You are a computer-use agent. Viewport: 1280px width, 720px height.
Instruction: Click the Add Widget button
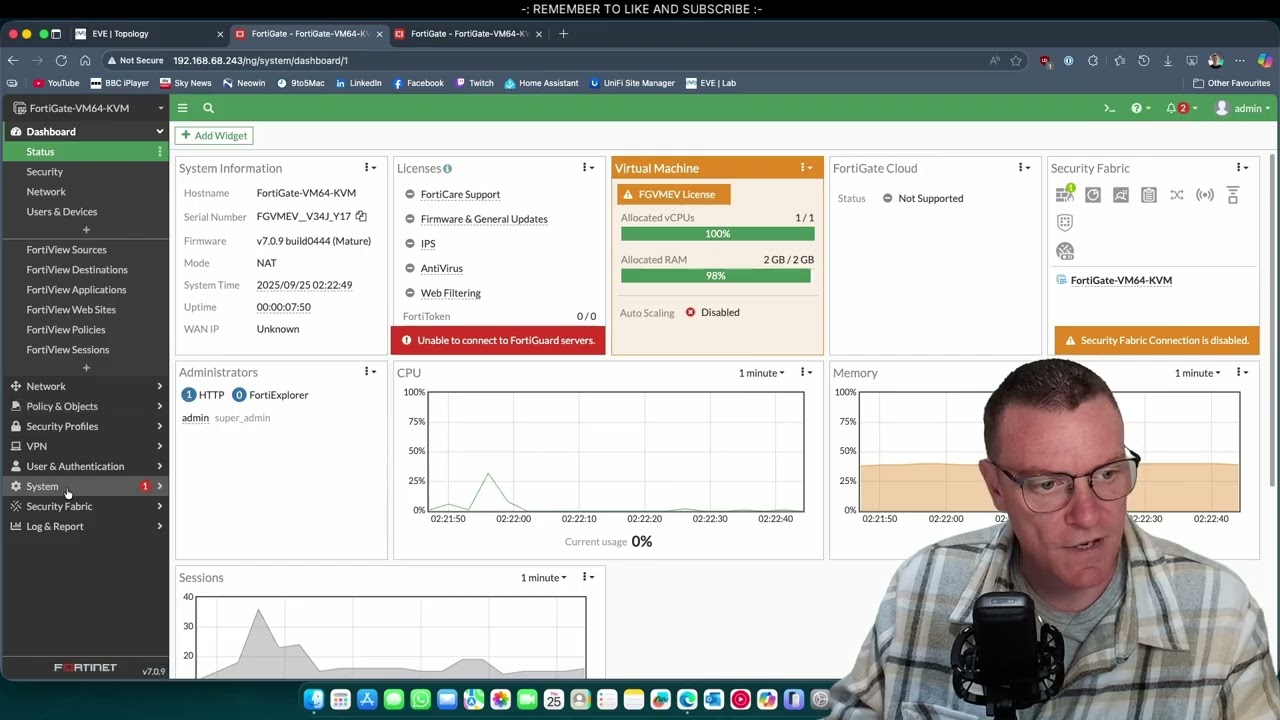(214, 135)
